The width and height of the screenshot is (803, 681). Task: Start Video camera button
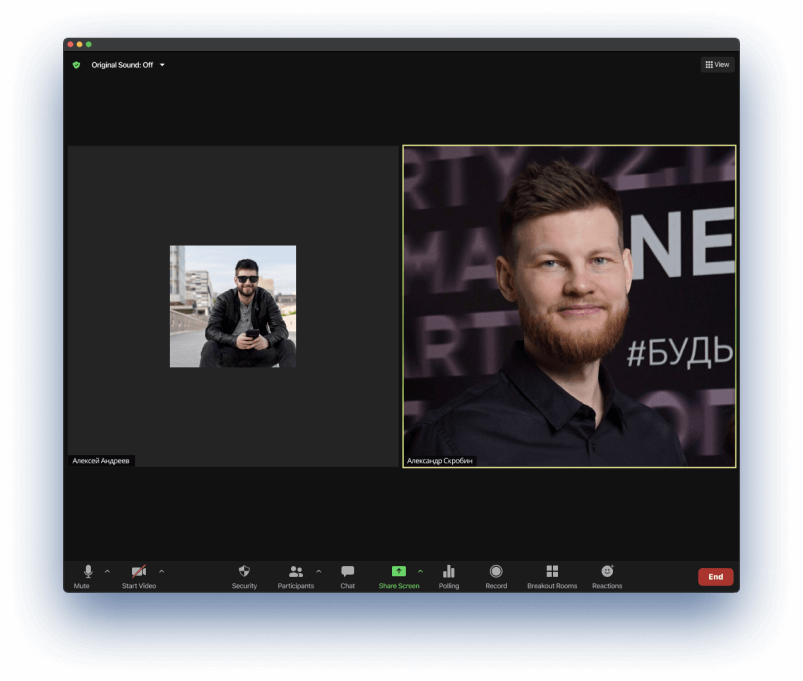pos(139,577)
